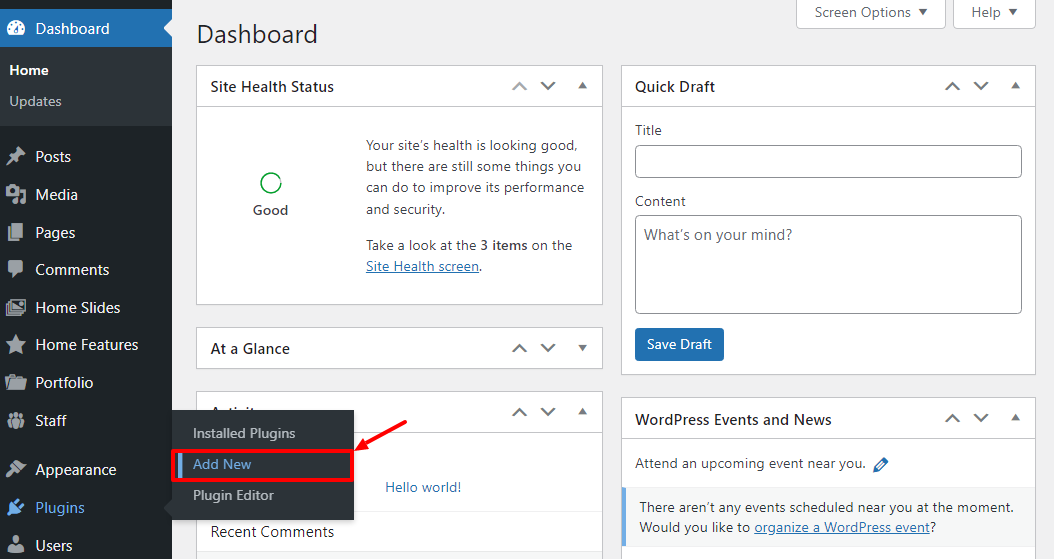Click the Home Features star icon
The image size is (1054, 559).
click(x=16, y=345)
